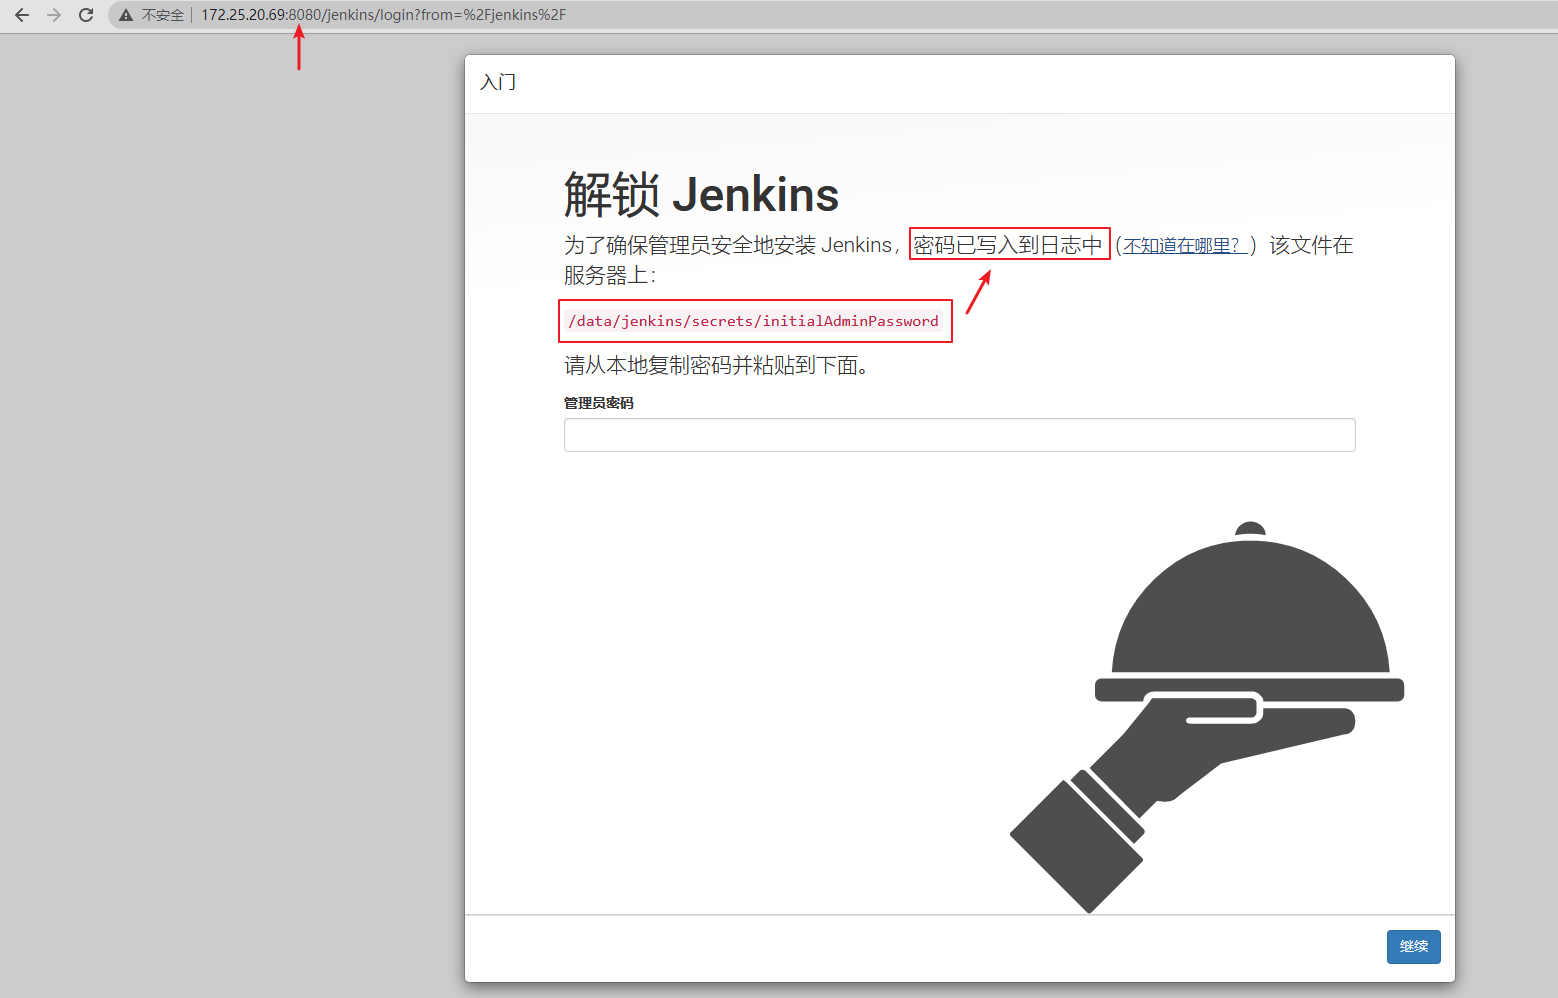This screenshot has height=998, width=1558.
Task: Open the 不知道在哪里? help link
Action: [x=1185, y=246]
